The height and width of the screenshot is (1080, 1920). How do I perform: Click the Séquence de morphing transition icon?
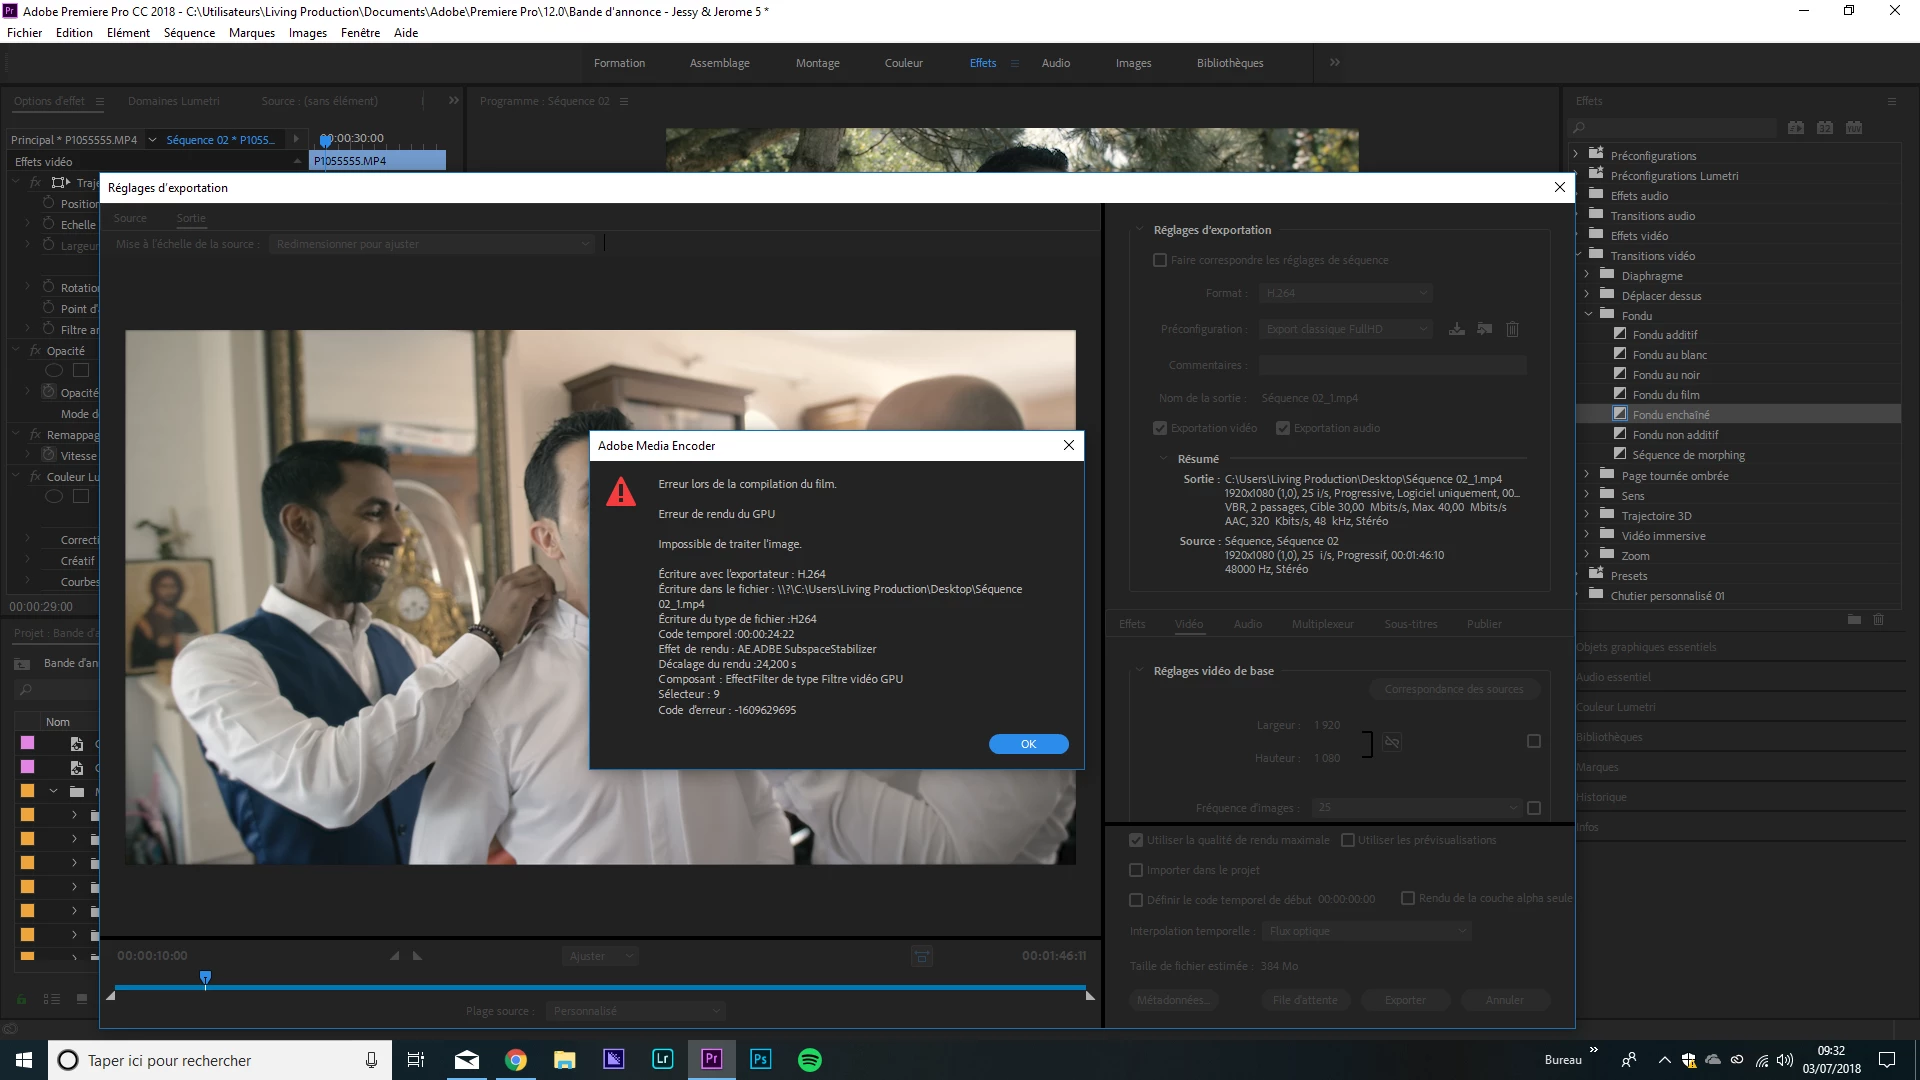1620,454
